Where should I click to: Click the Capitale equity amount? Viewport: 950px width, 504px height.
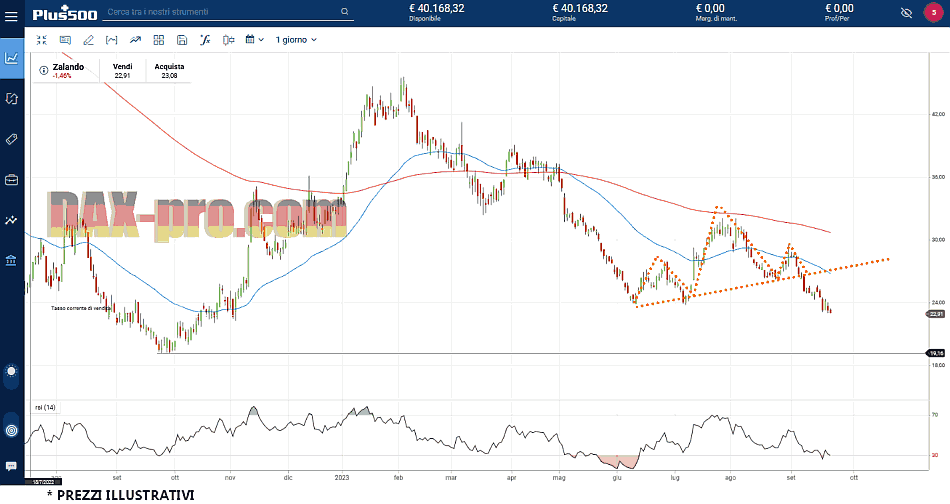580,8
